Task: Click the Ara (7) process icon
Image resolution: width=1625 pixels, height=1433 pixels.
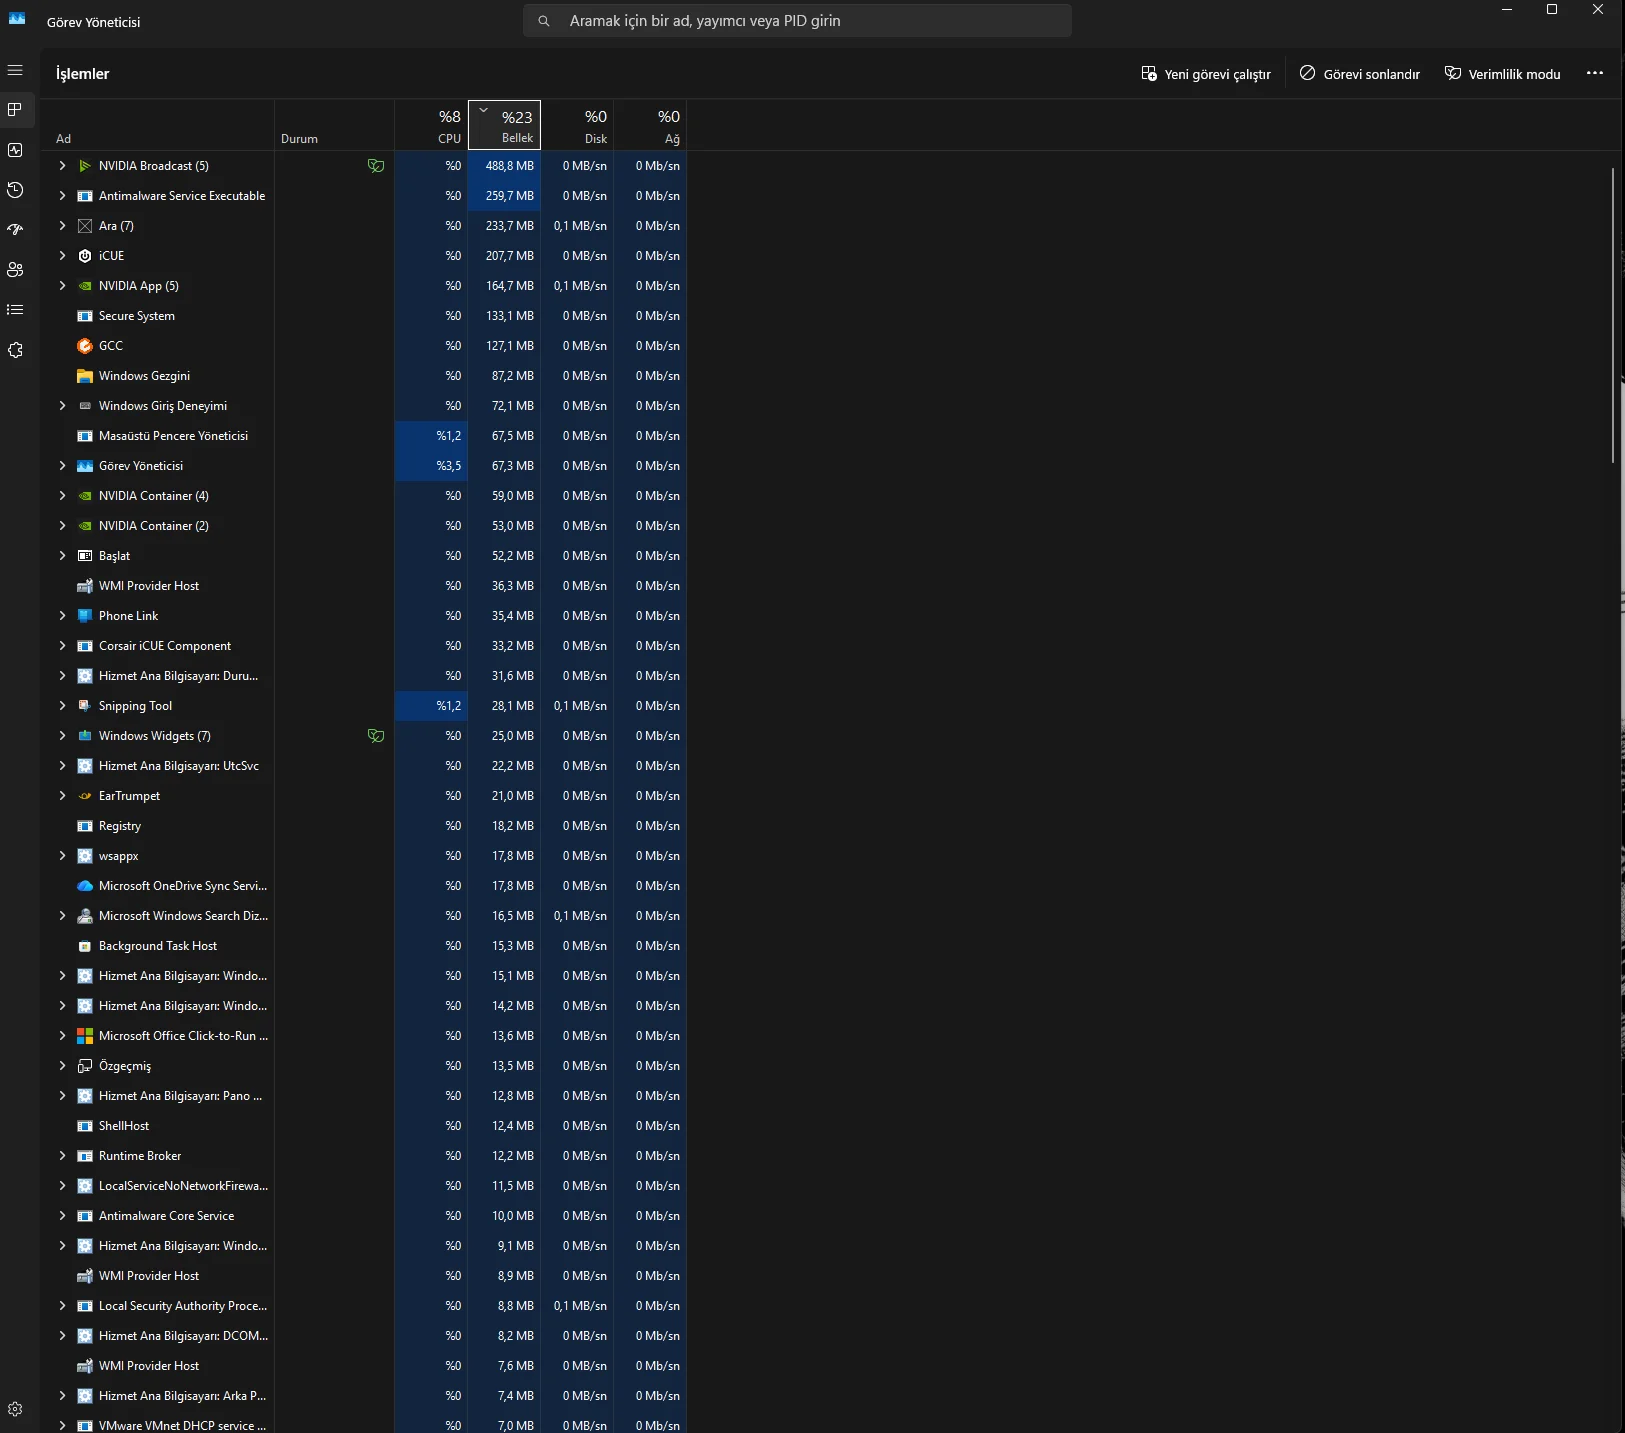Action: point(85,226)
